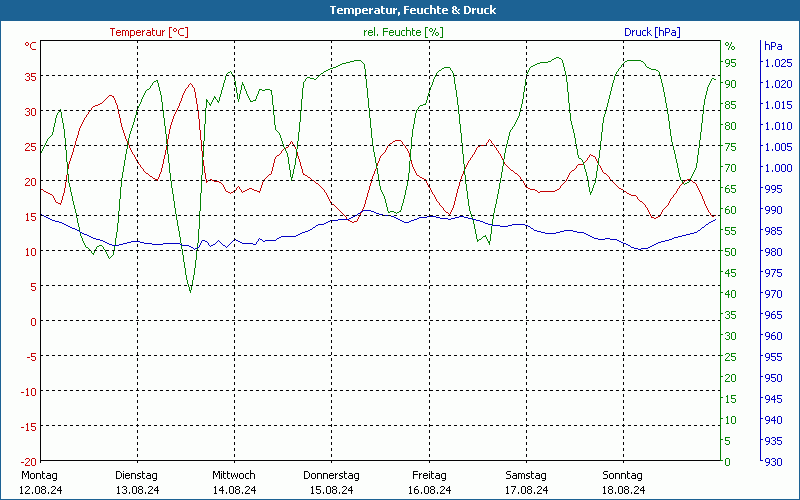Click the blue "1.025" pressure axis value
Image resolution: width=800 pixels, height=500 pixels.
pyautogui.click(x=778, y=63)
